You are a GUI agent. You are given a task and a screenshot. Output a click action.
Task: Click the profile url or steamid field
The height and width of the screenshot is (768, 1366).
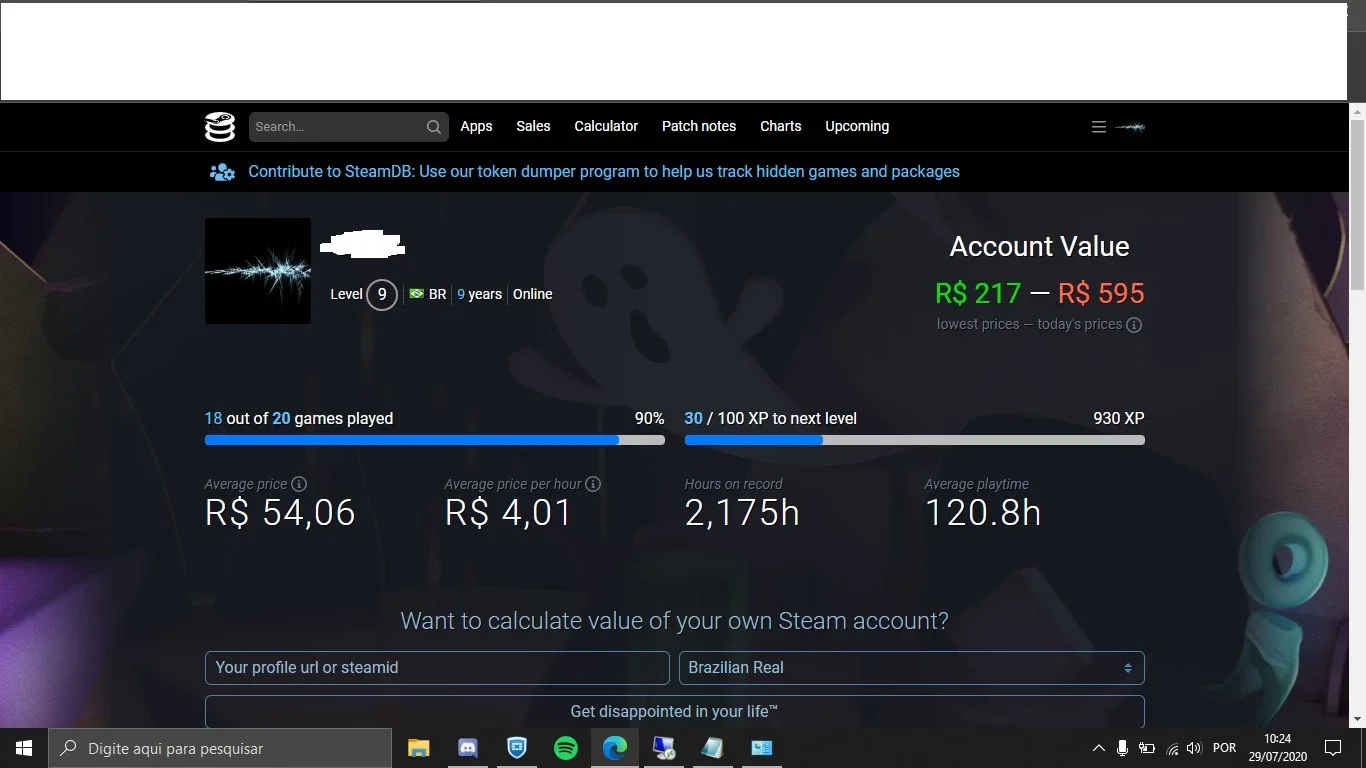(437, 668)
